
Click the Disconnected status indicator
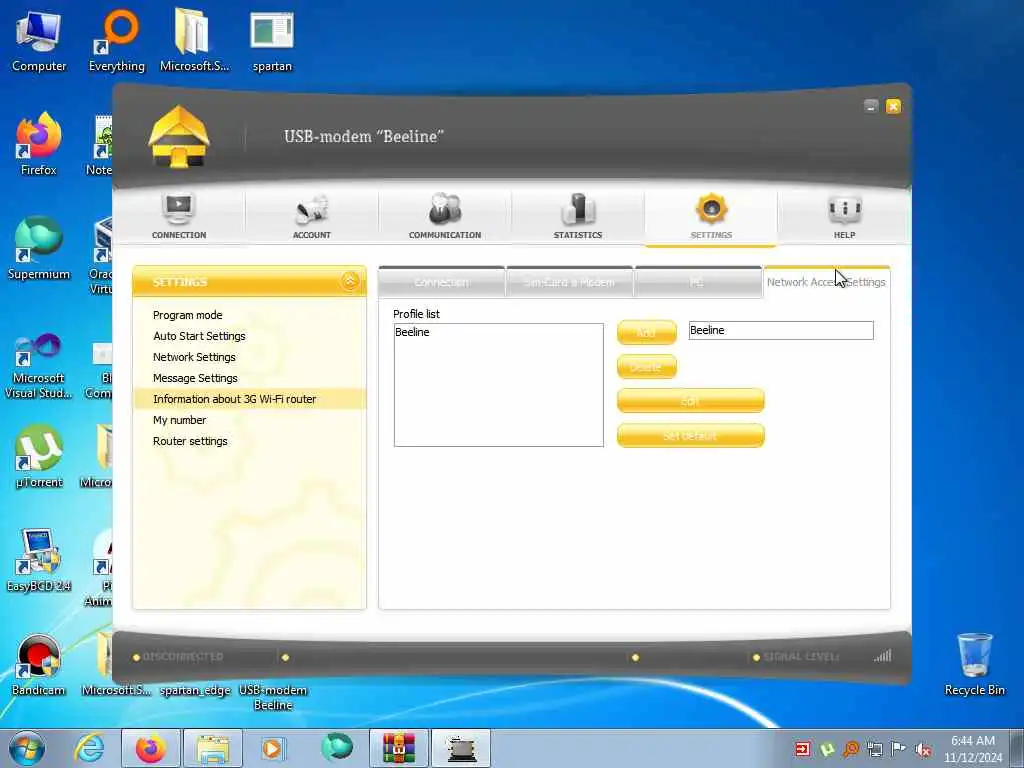click(x=178, y=656)
